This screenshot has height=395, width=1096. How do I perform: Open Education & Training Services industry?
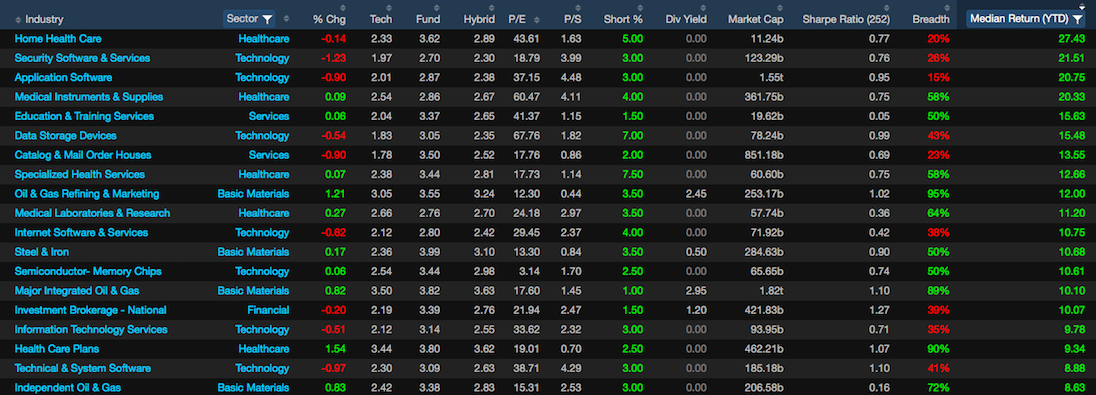85,116
